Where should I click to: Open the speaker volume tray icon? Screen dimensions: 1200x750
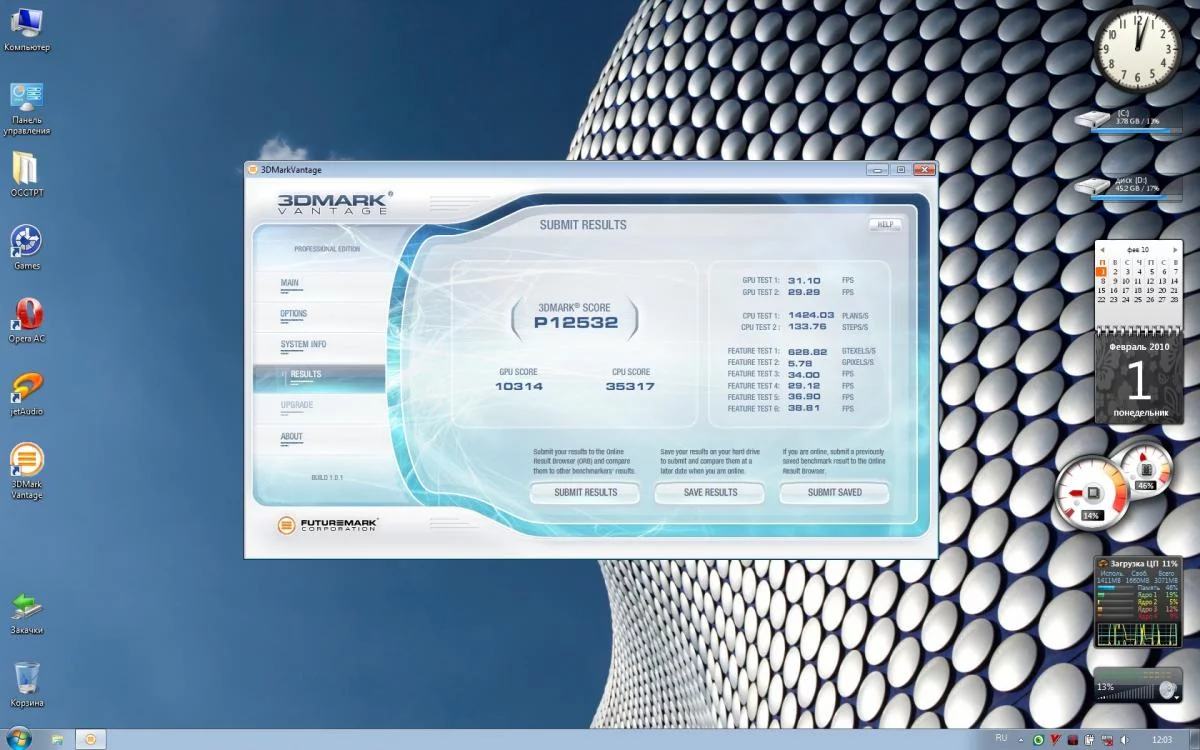coord(1124,740)
